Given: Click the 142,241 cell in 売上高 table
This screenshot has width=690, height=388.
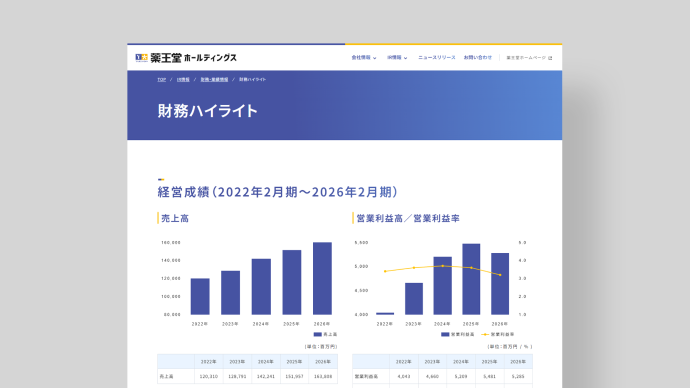Looking at the screenshot, I should click(x=266, y=377).
